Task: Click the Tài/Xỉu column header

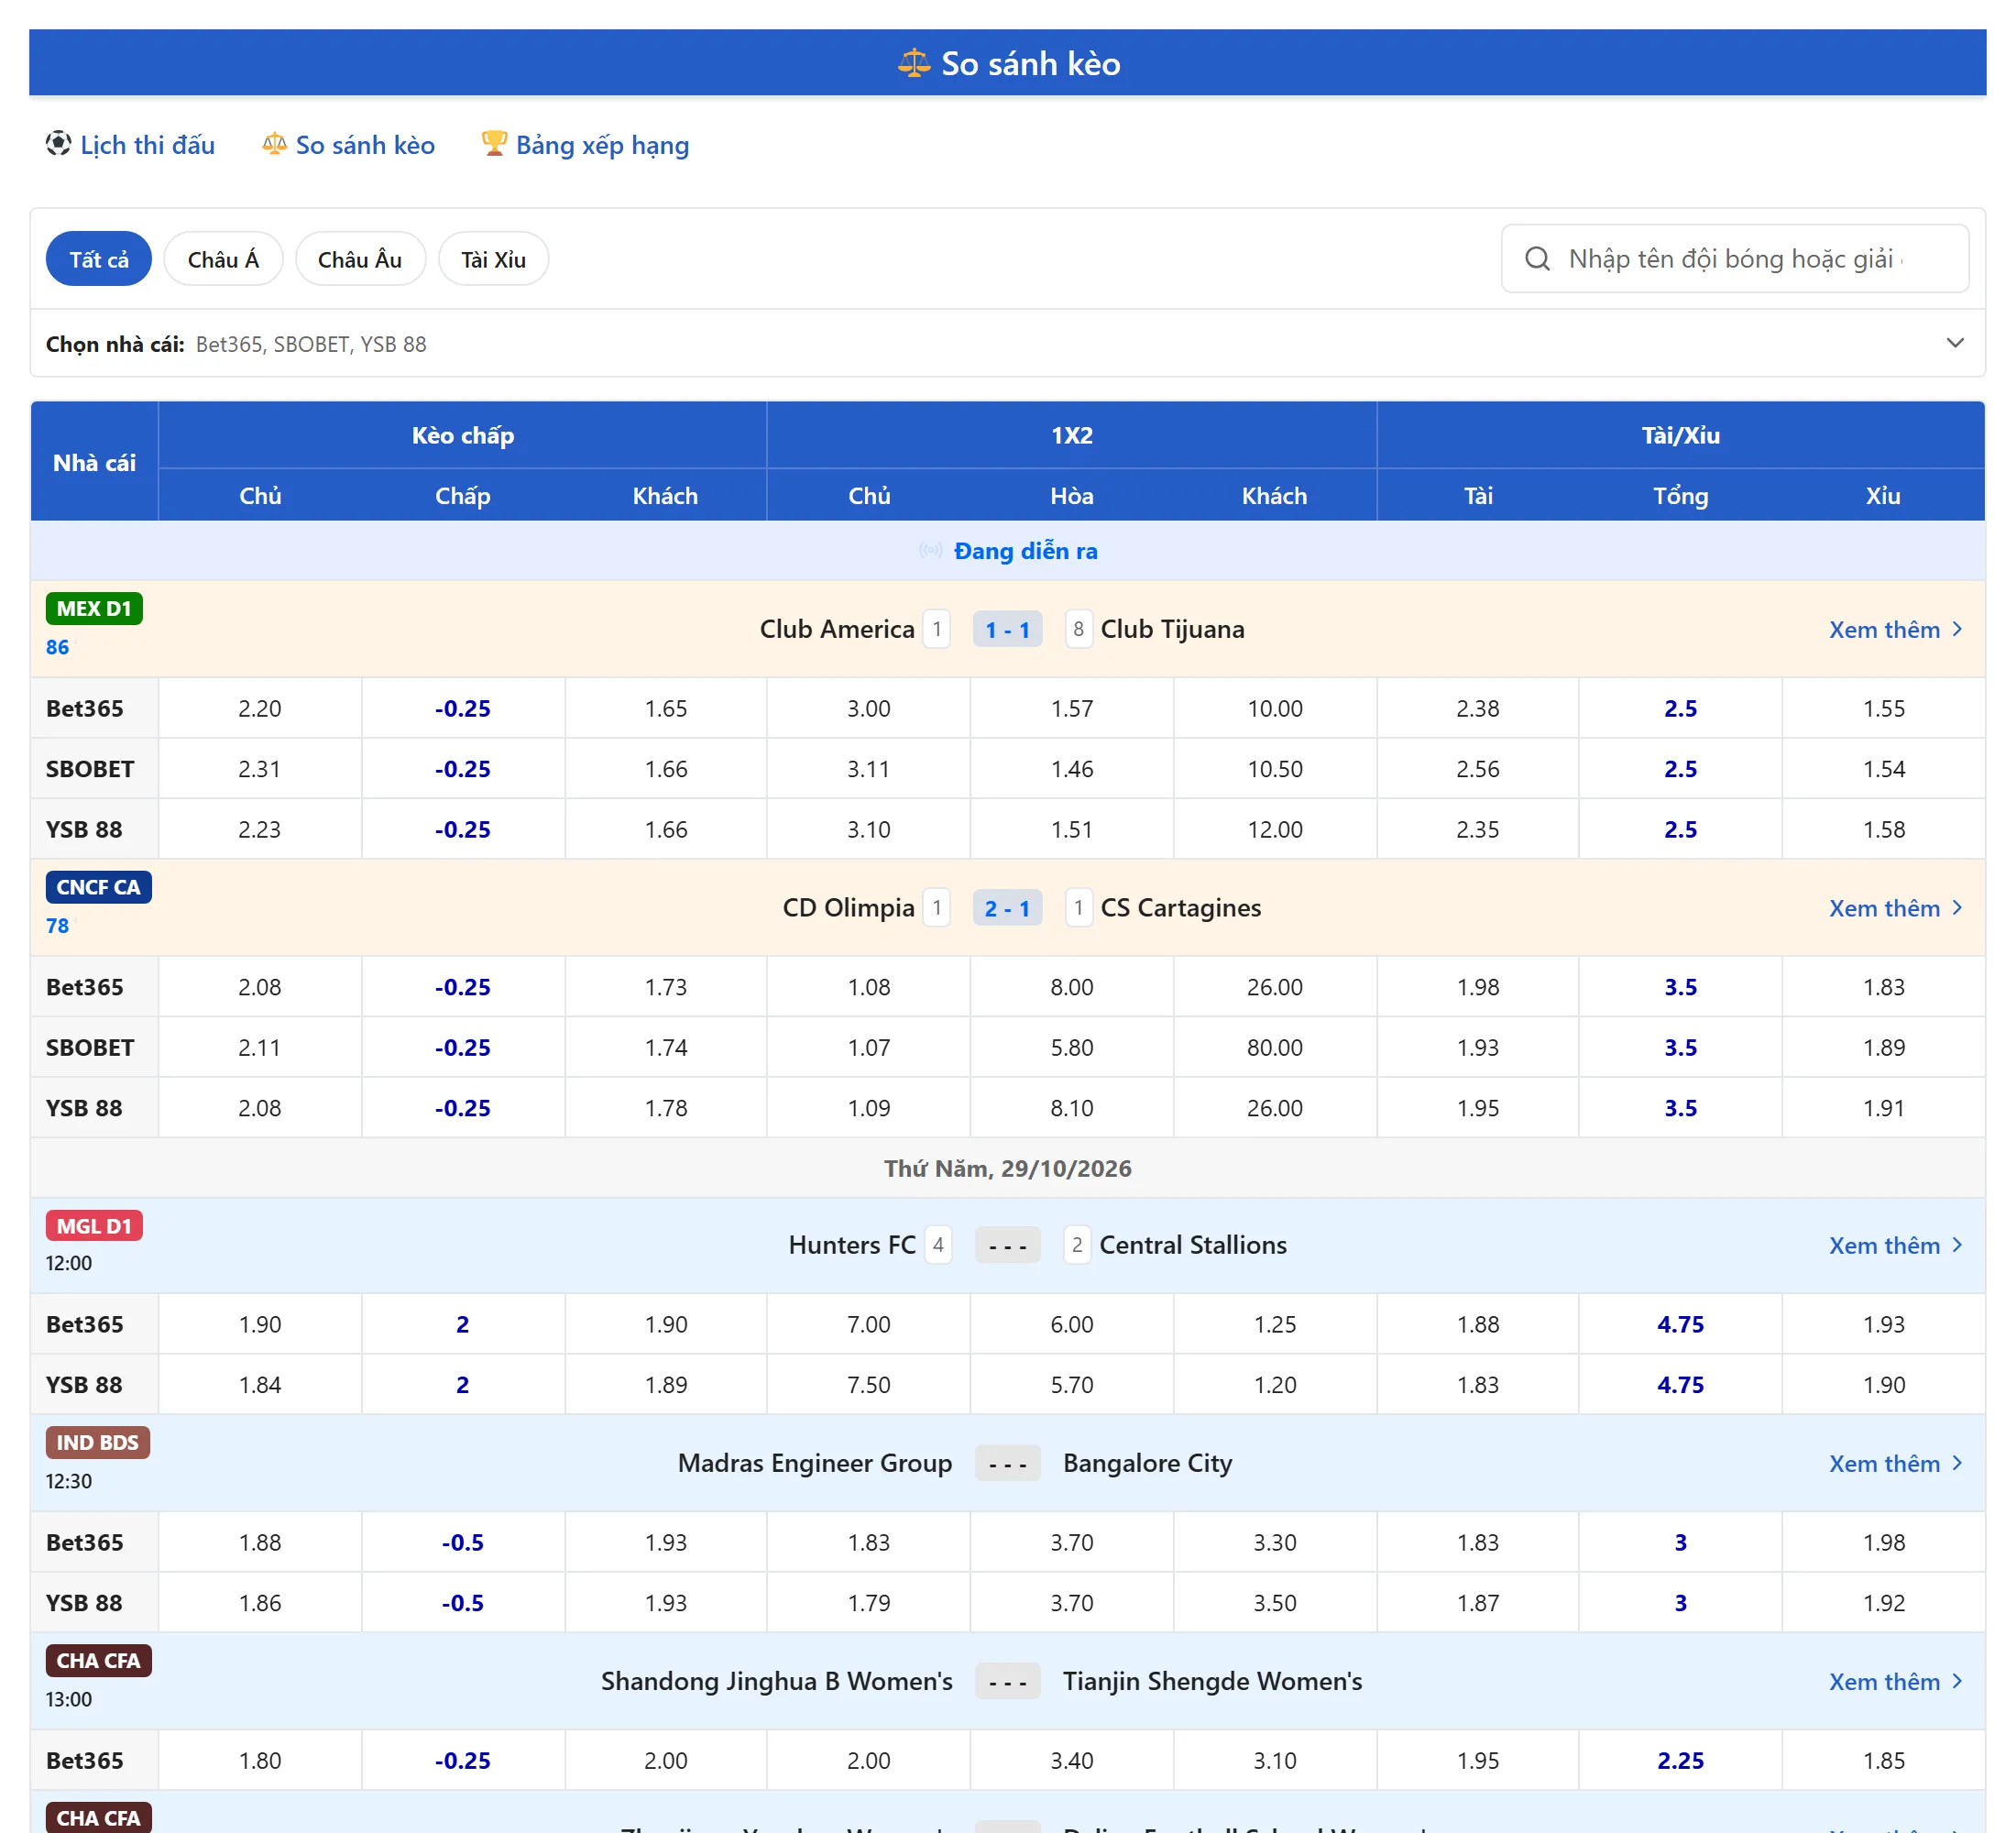Action: pos(1680,435)
